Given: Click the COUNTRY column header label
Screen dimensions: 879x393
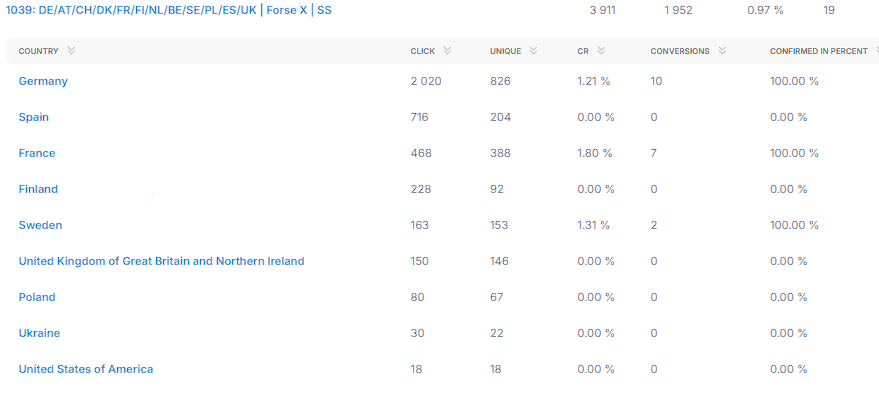Looking at the screenshot, I should click(x=39, y=51).
